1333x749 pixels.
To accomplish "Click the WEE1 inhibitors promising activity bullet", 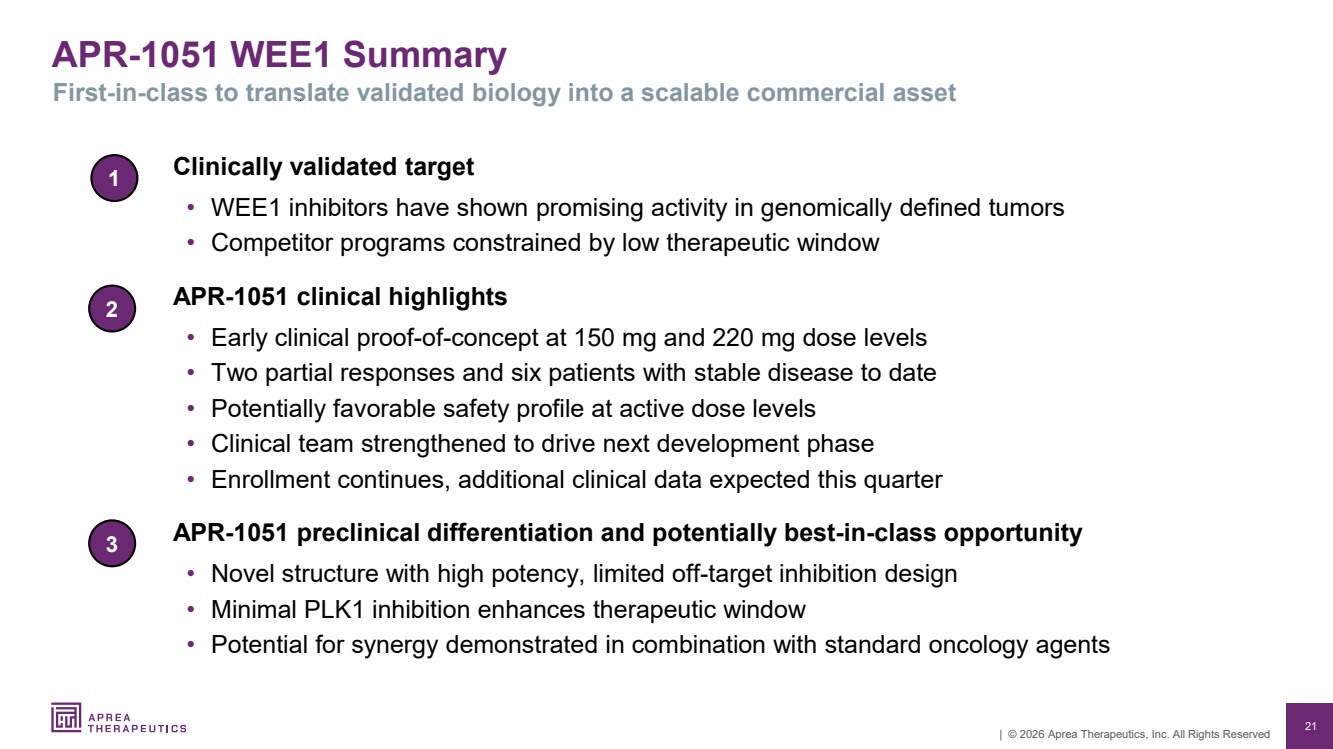I will click(637, 208).
